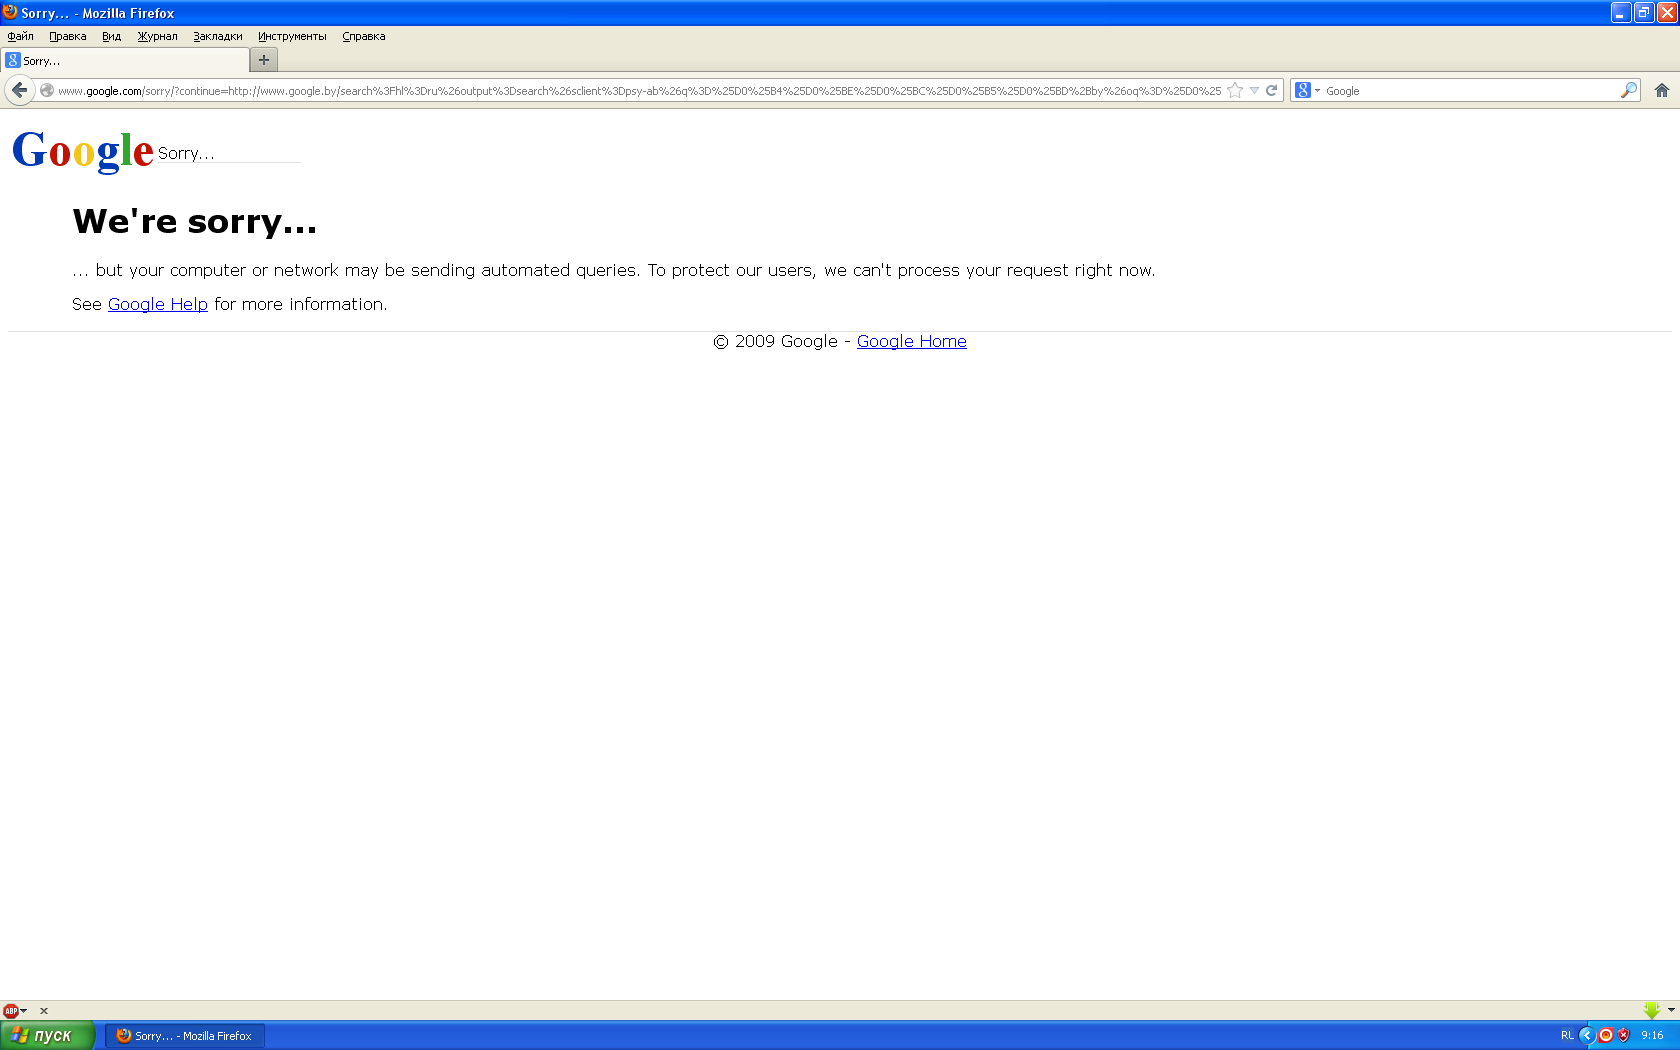Viewport: 1680px width, 1050px height.
Task: Click the magnifier search icon
Action: [1629, 90]
